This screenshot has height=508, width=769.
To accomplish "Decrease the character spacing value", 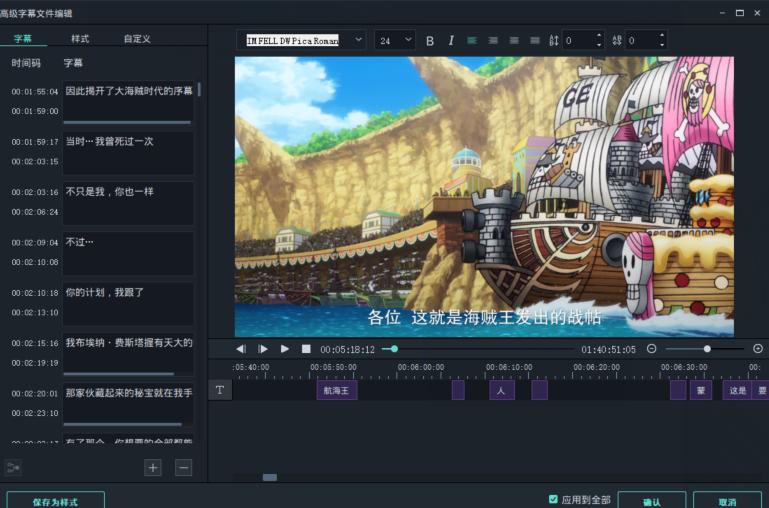I will (662, 45).
